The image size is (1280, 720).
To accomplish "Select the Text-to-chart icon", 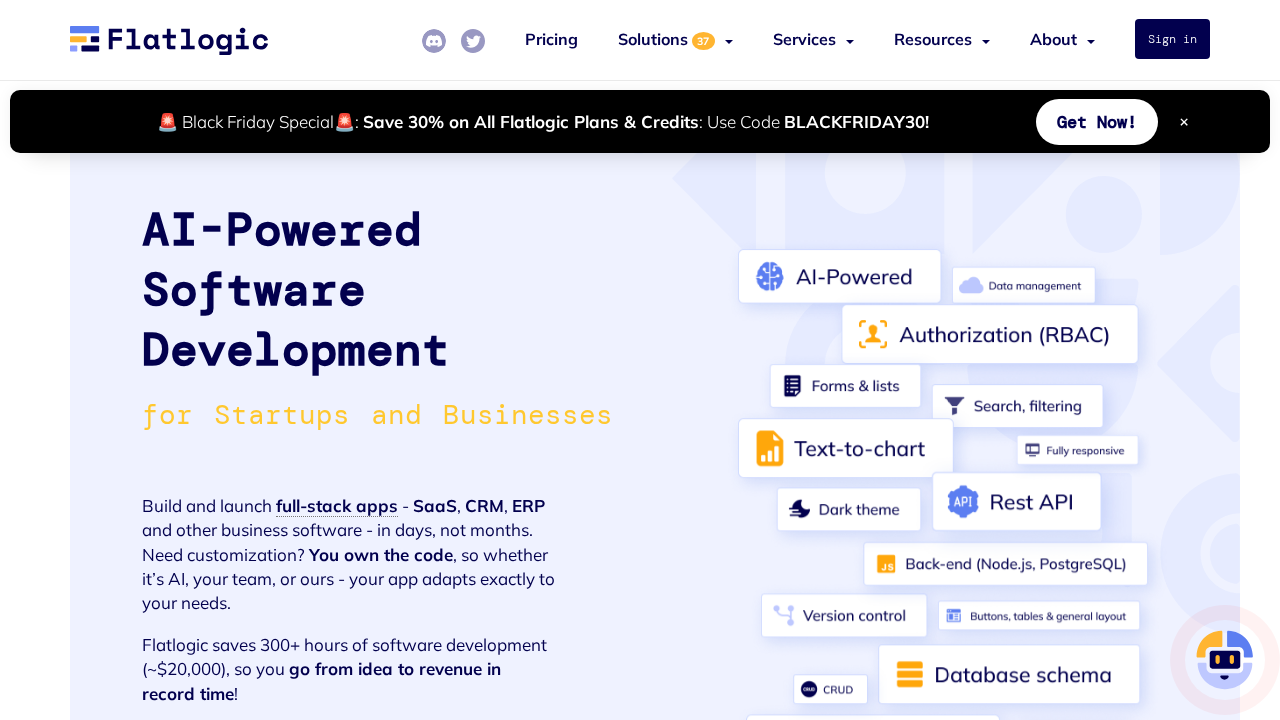I will (769, 448).
